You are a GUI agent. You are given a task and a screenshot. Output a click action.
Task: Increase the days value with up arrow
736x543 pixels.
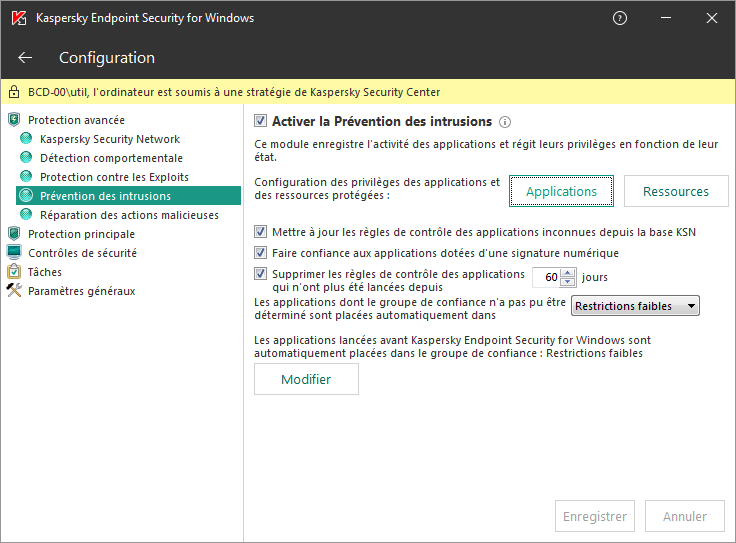568,273
